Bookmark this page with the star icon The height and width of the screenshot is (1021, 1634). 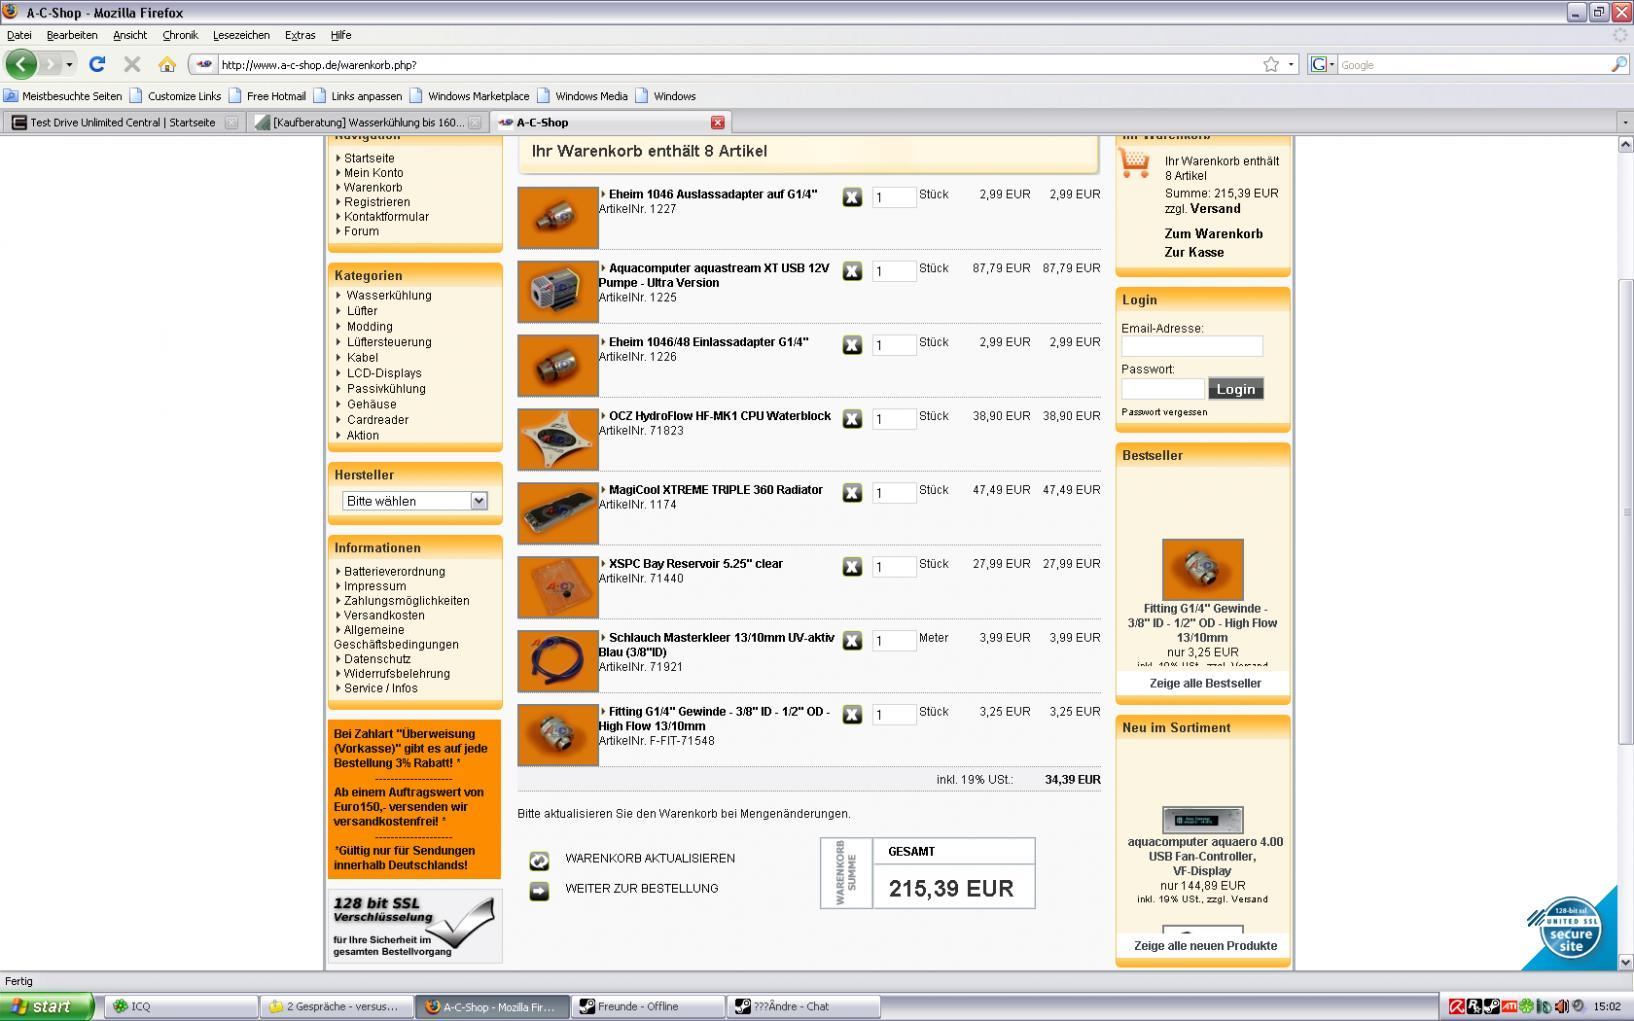point(1270,64)
